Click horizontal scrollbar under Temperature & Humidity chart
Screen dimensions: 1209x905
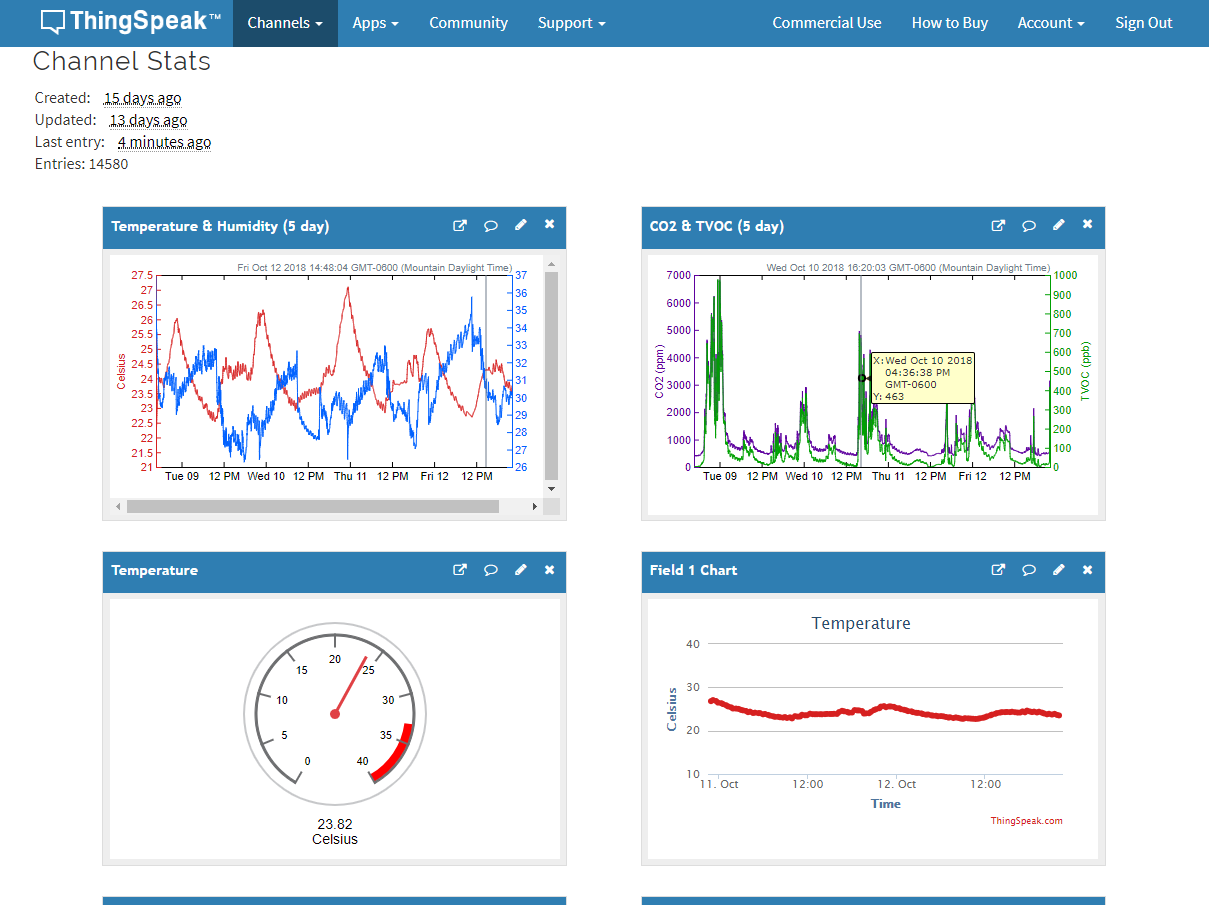pyautogui.click(x=312, y=507)
